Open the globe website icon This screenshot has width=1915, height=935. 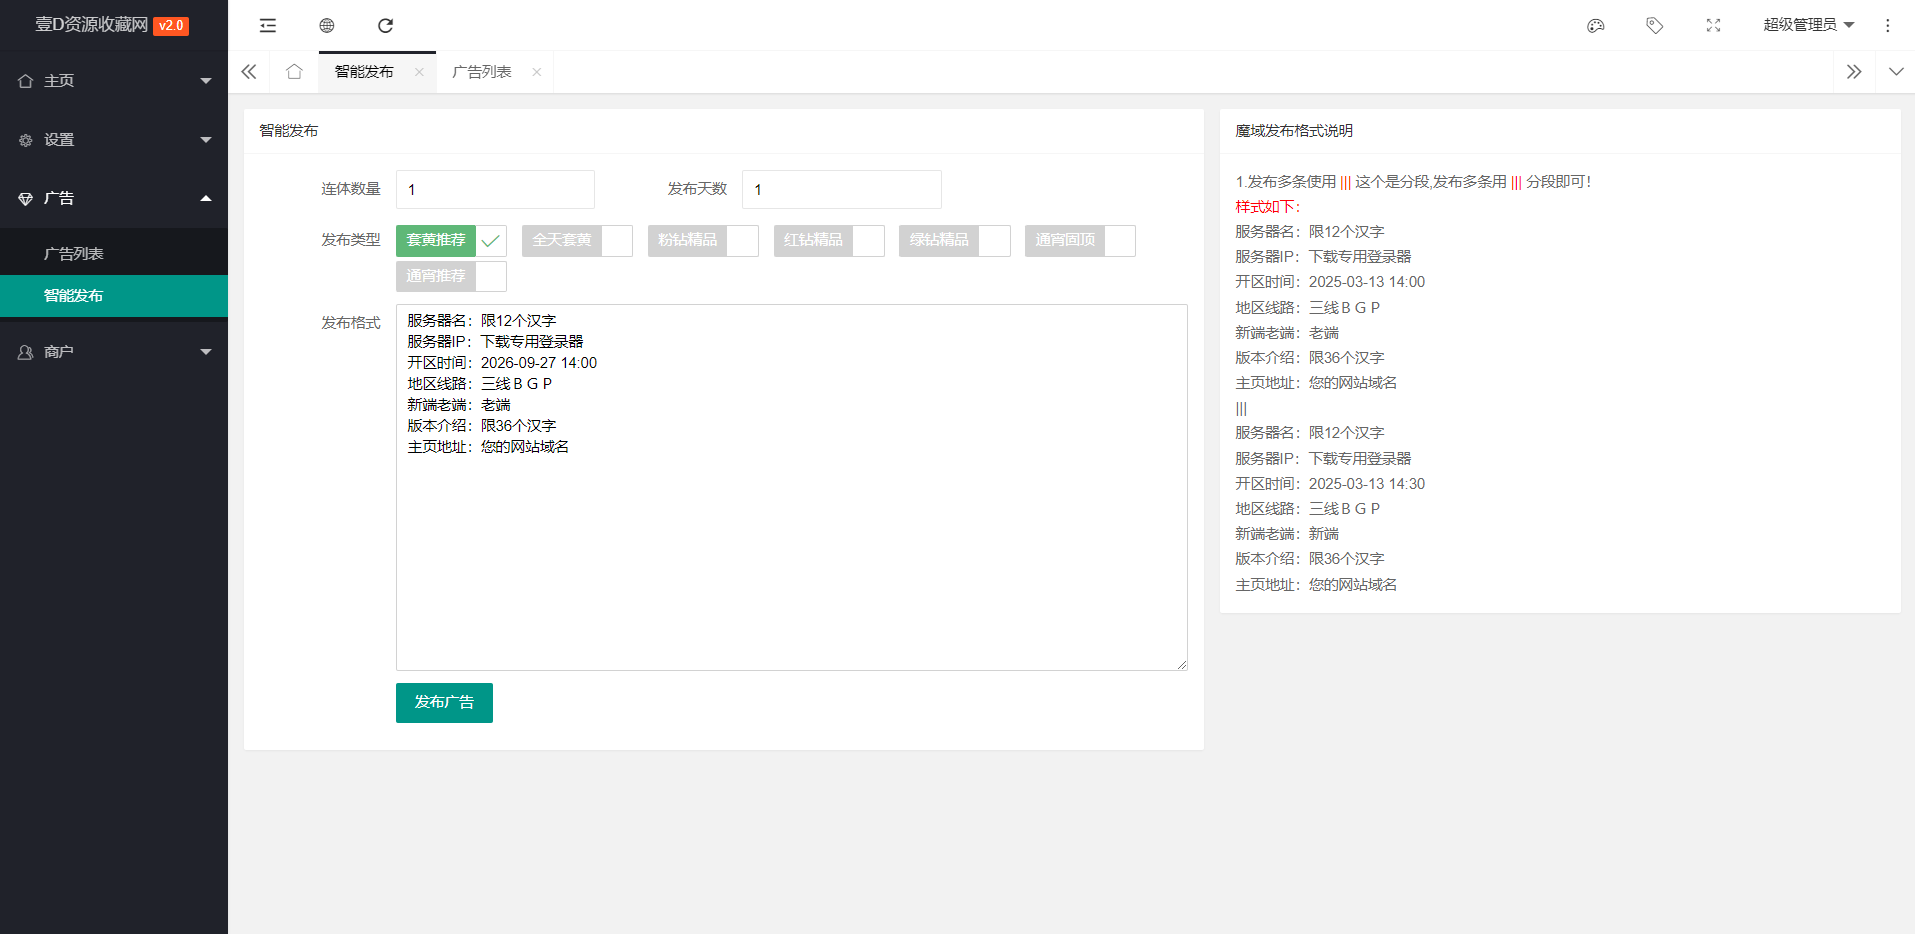point(327,25)
